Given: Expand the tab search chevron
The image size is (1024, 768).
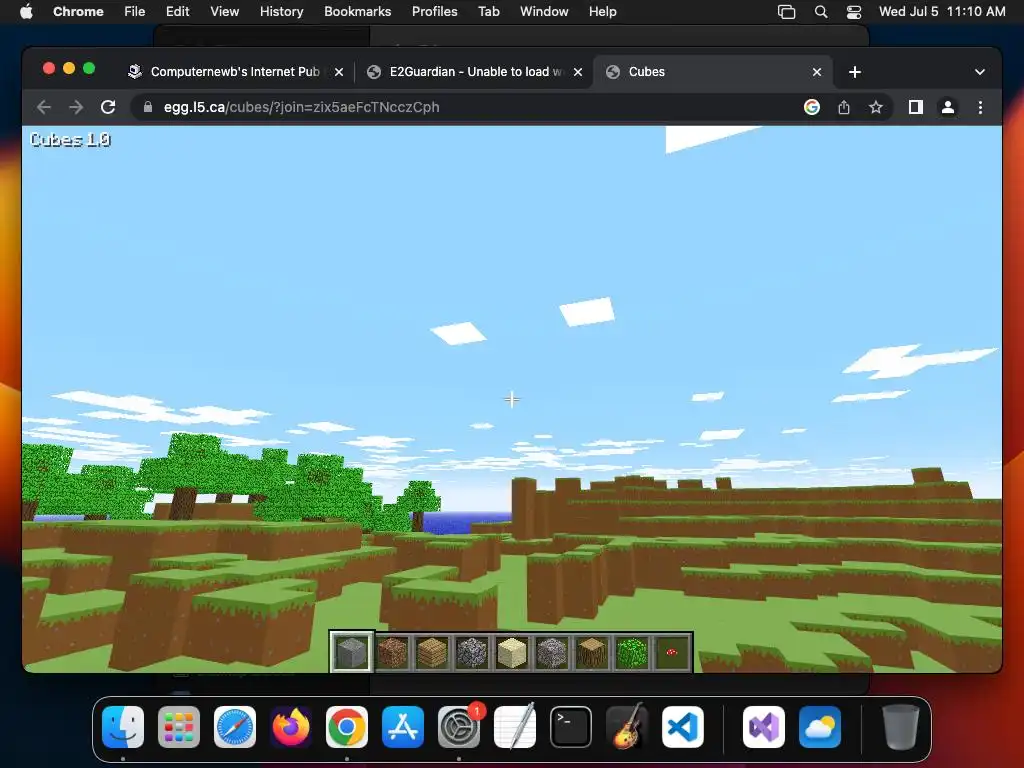Looking at the screenshot, I should [980, 72].
